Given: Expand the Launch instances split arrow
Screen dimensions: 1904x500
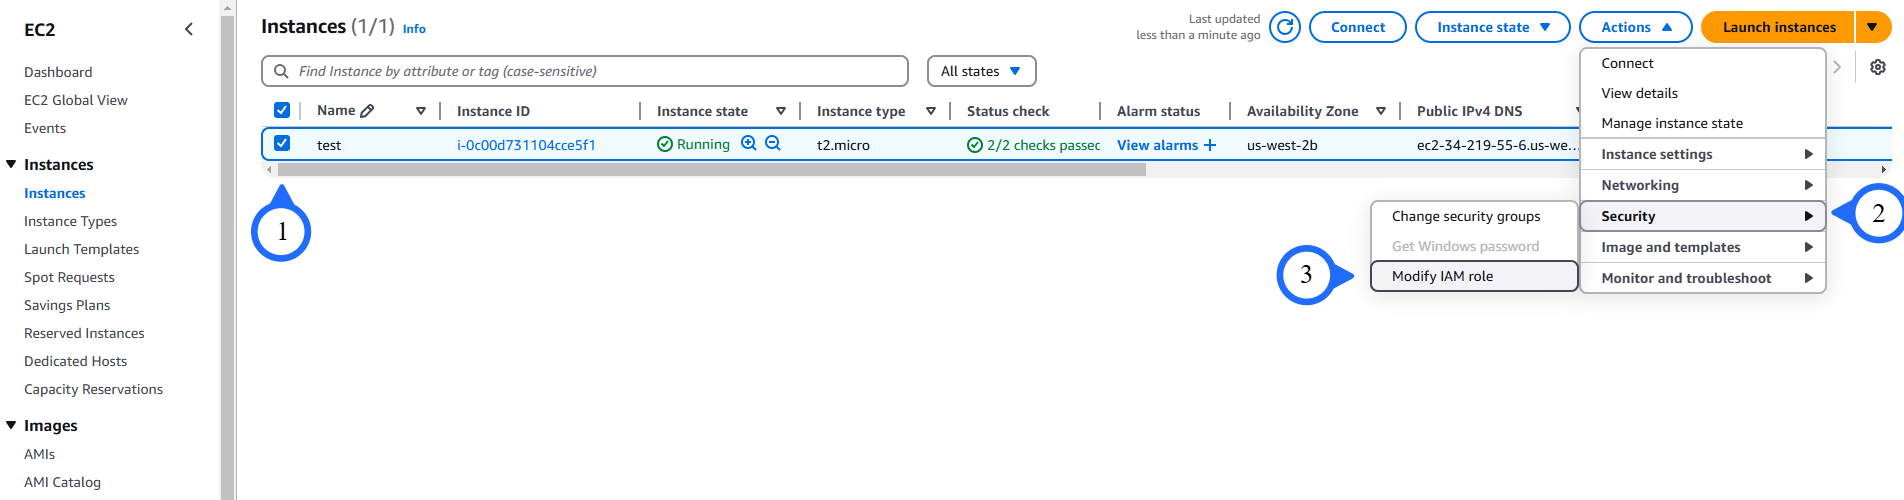Looking at the screenshot, I should point(1872,27).
